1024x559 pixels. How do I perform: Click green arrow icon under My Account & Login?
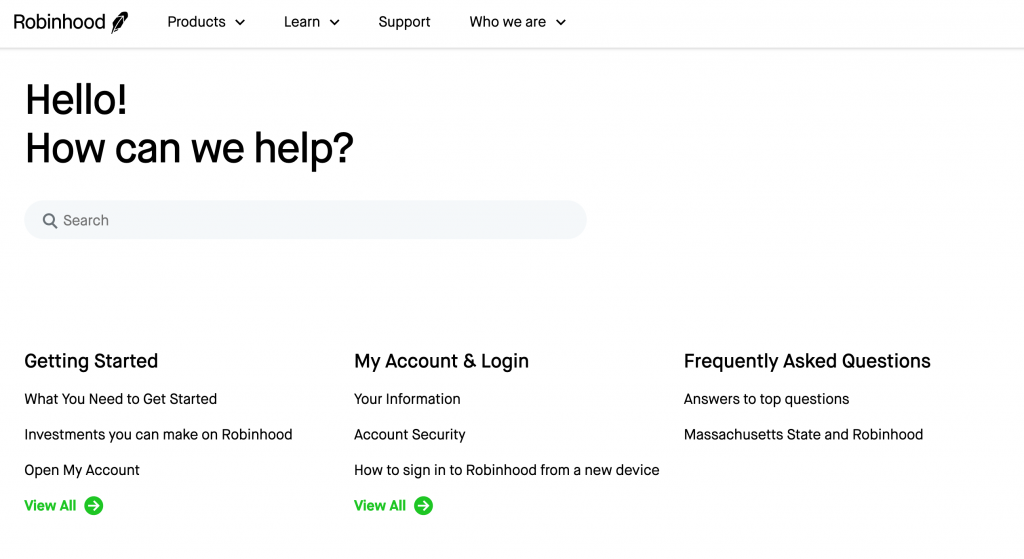coord(423,505)
